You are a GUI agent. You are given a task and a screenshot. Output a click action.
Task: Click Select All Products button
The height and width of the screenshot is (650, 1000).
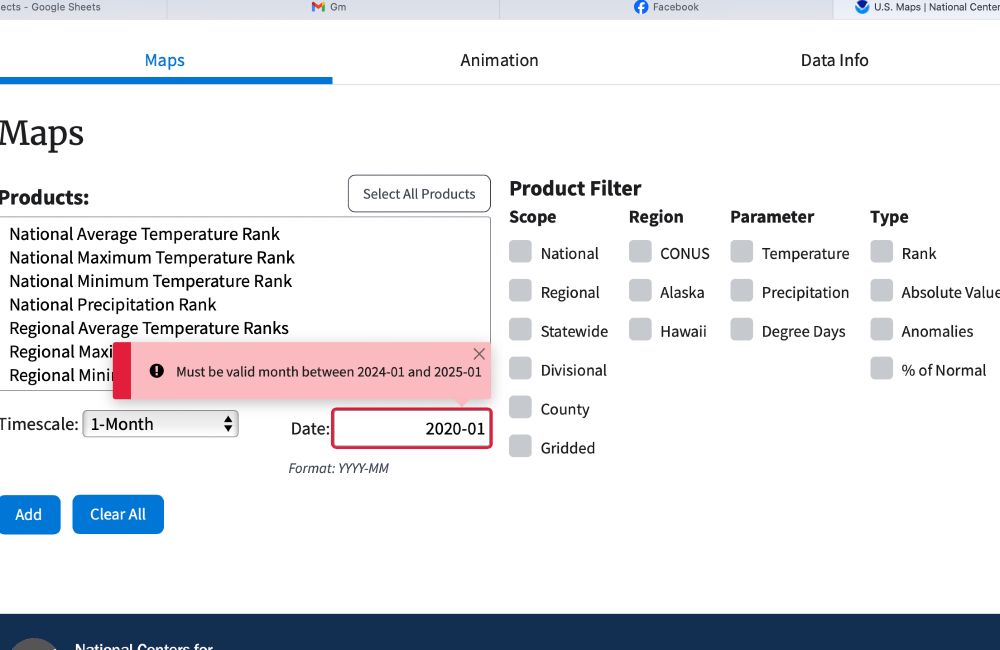point(419,193)
